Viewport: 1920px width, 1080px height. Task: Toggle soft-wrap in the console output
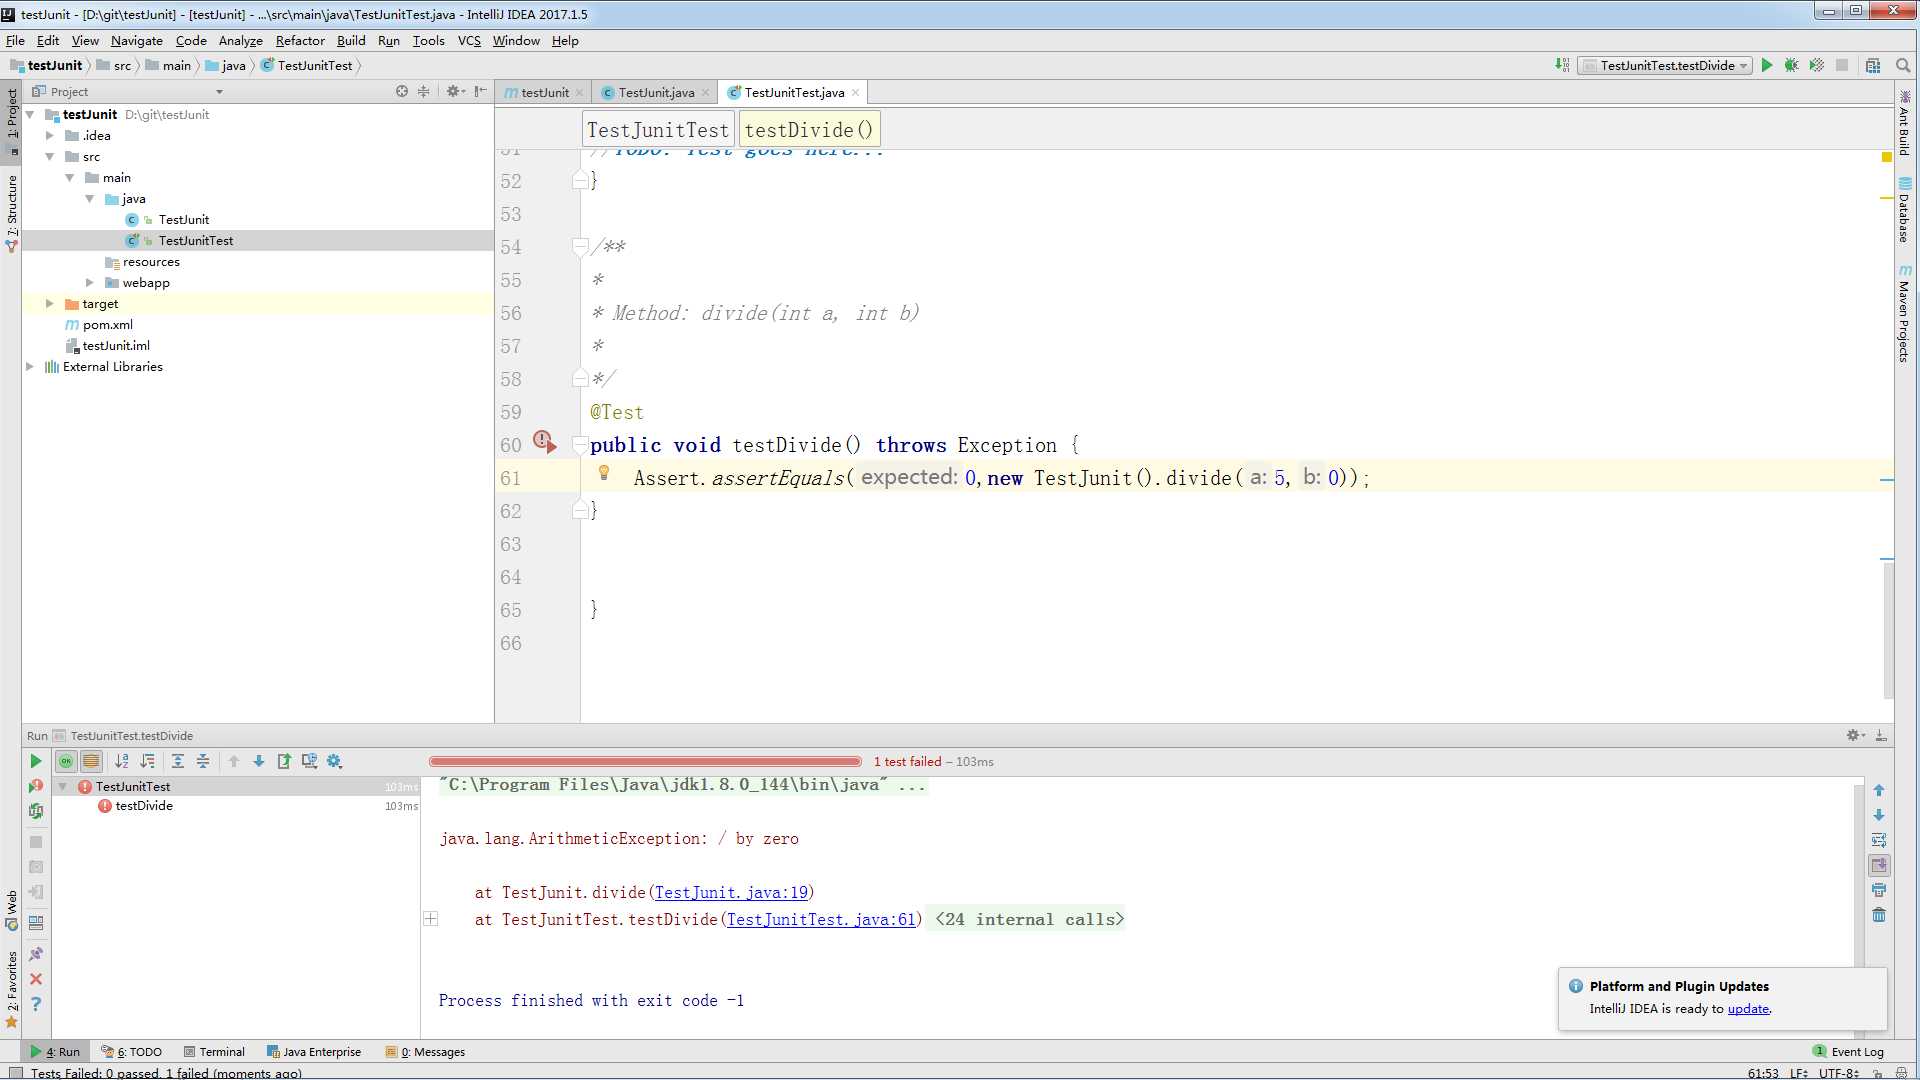(x=1879, y=840)
